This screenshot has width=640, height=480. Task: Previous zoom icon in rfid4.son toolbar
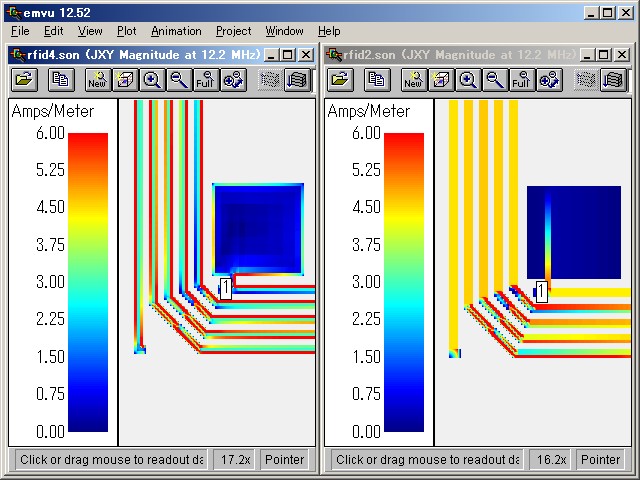point(233,80)
